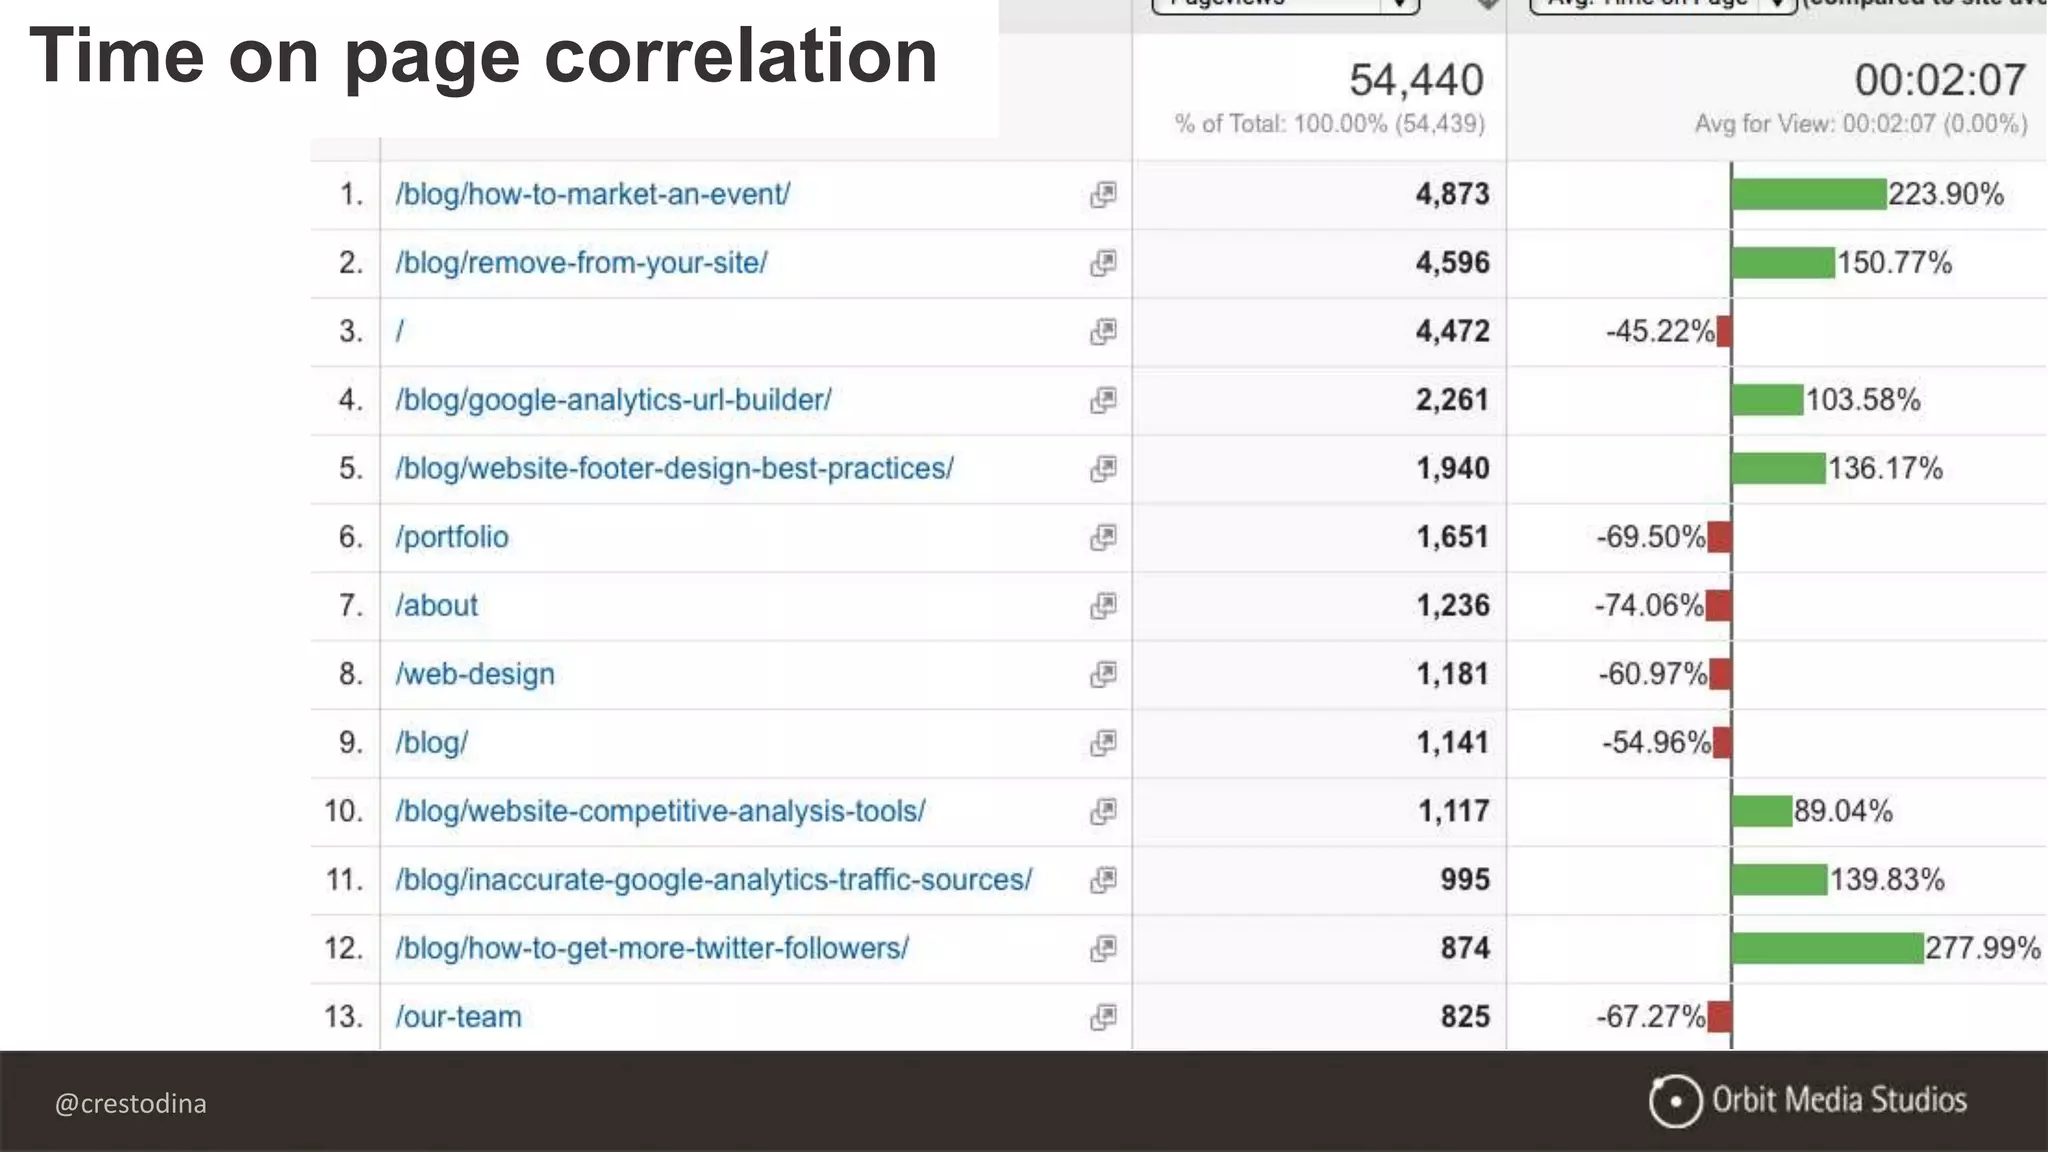Screen dimensions: 2048x1152
Task: Select pageviews value 4,873
Action: [x=1452, y=194]
